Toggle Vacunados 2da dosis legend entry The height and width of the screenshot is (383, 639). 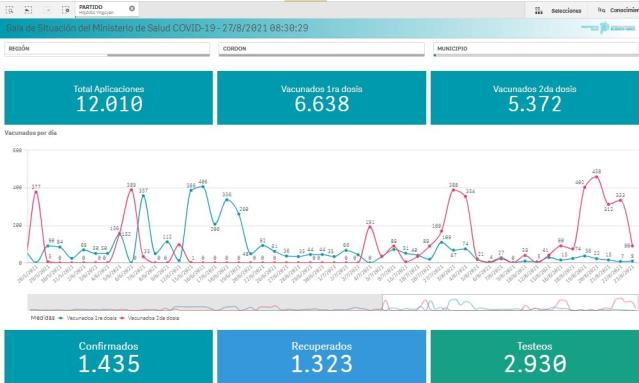(150, 318)
